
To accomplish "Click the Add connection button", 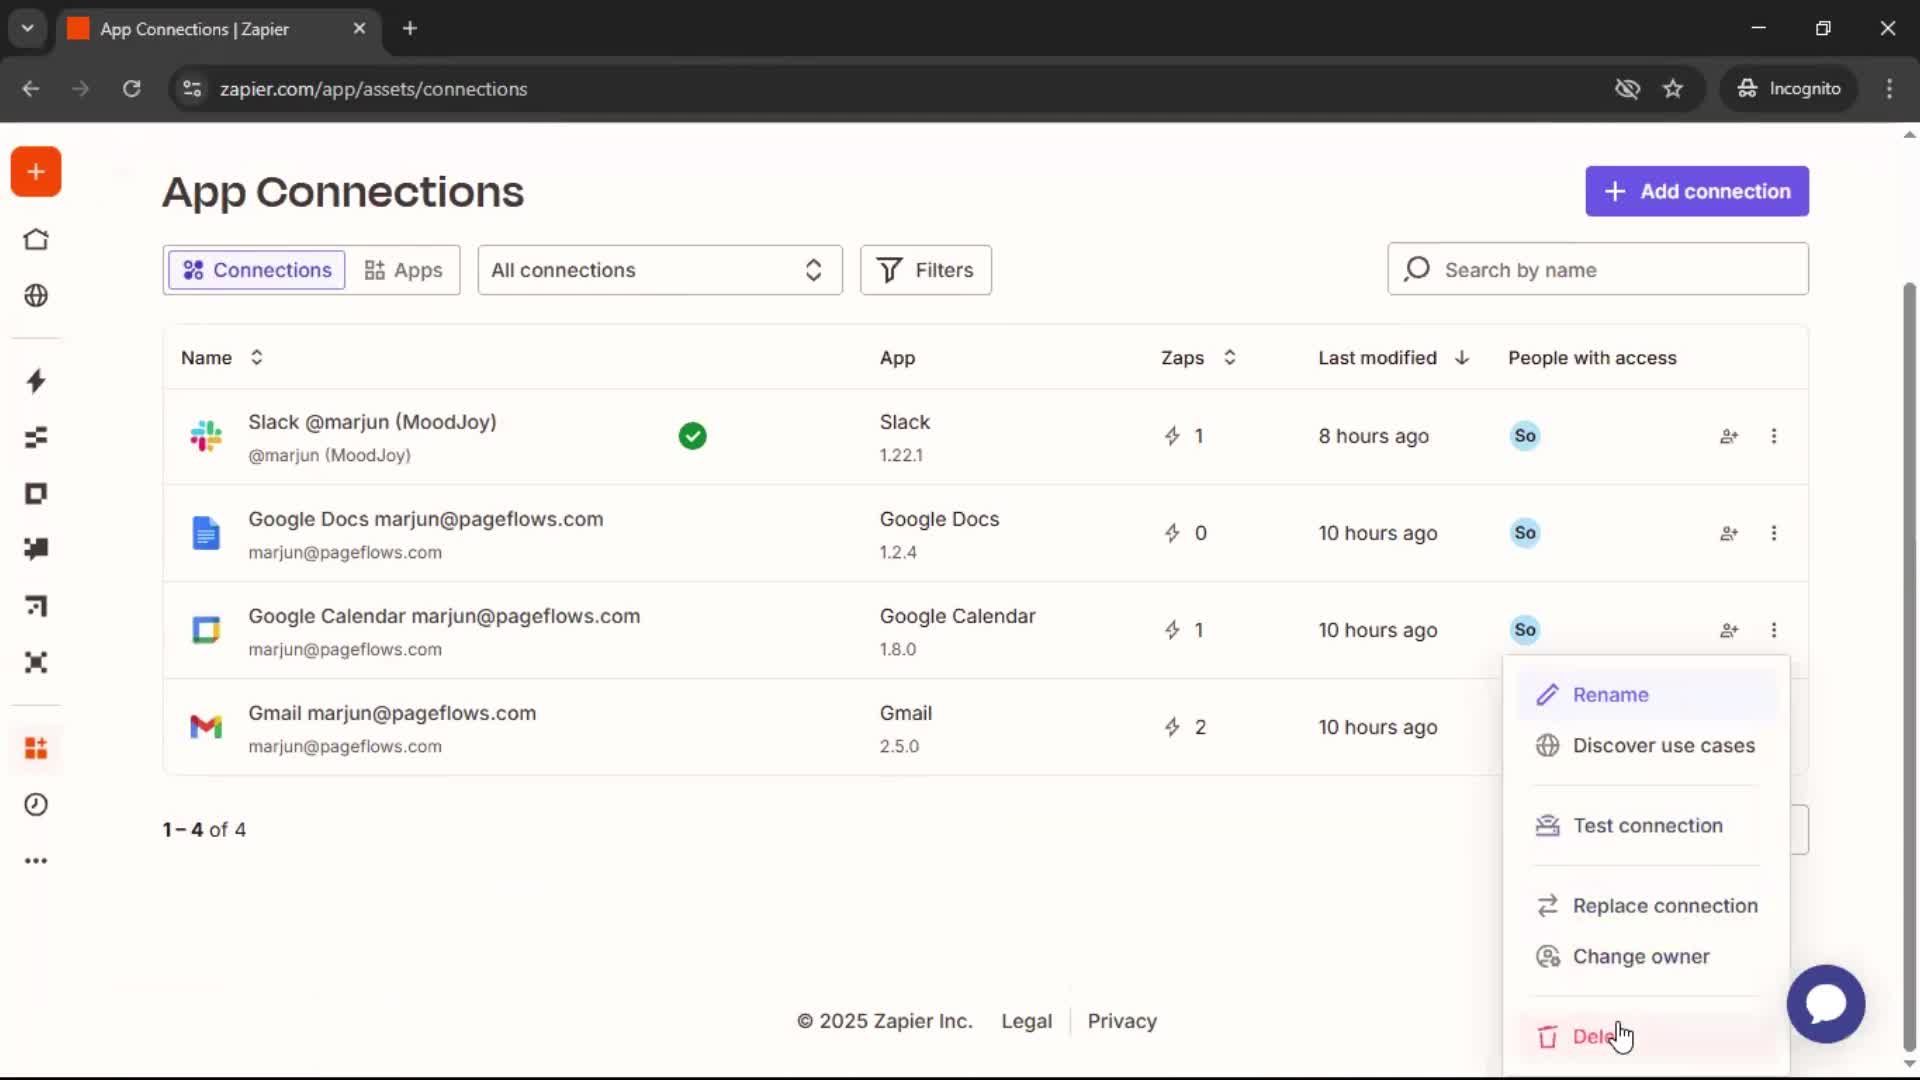I will click(x=1697, y=191).
